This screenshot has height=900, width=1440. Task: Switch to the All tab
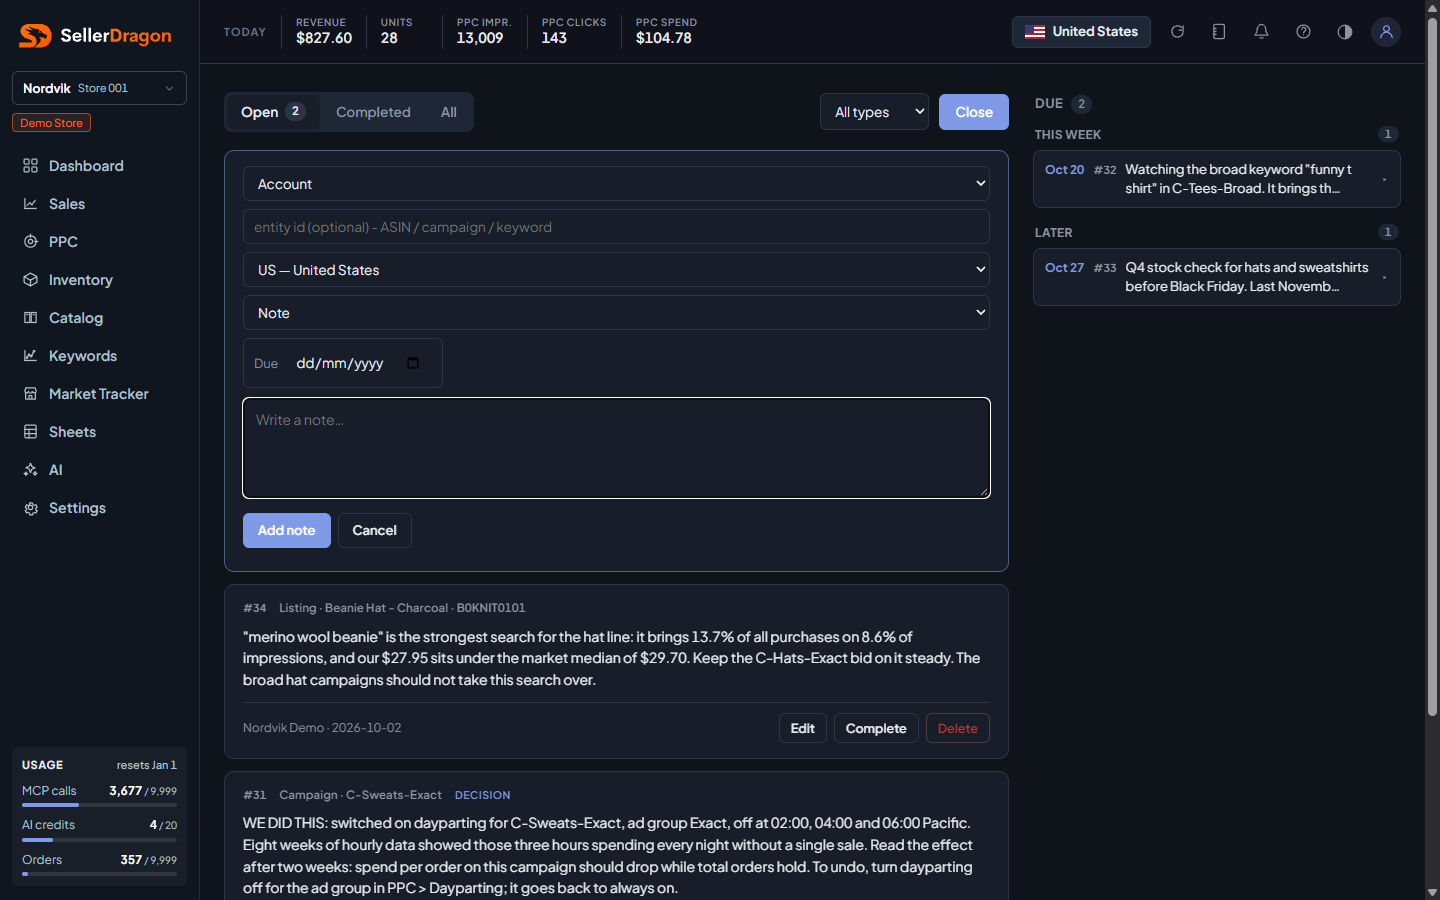point(449,112)
